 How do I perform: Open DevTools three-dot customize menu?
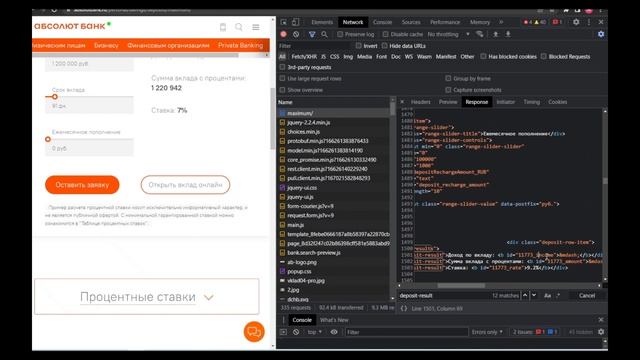(589, 22)
